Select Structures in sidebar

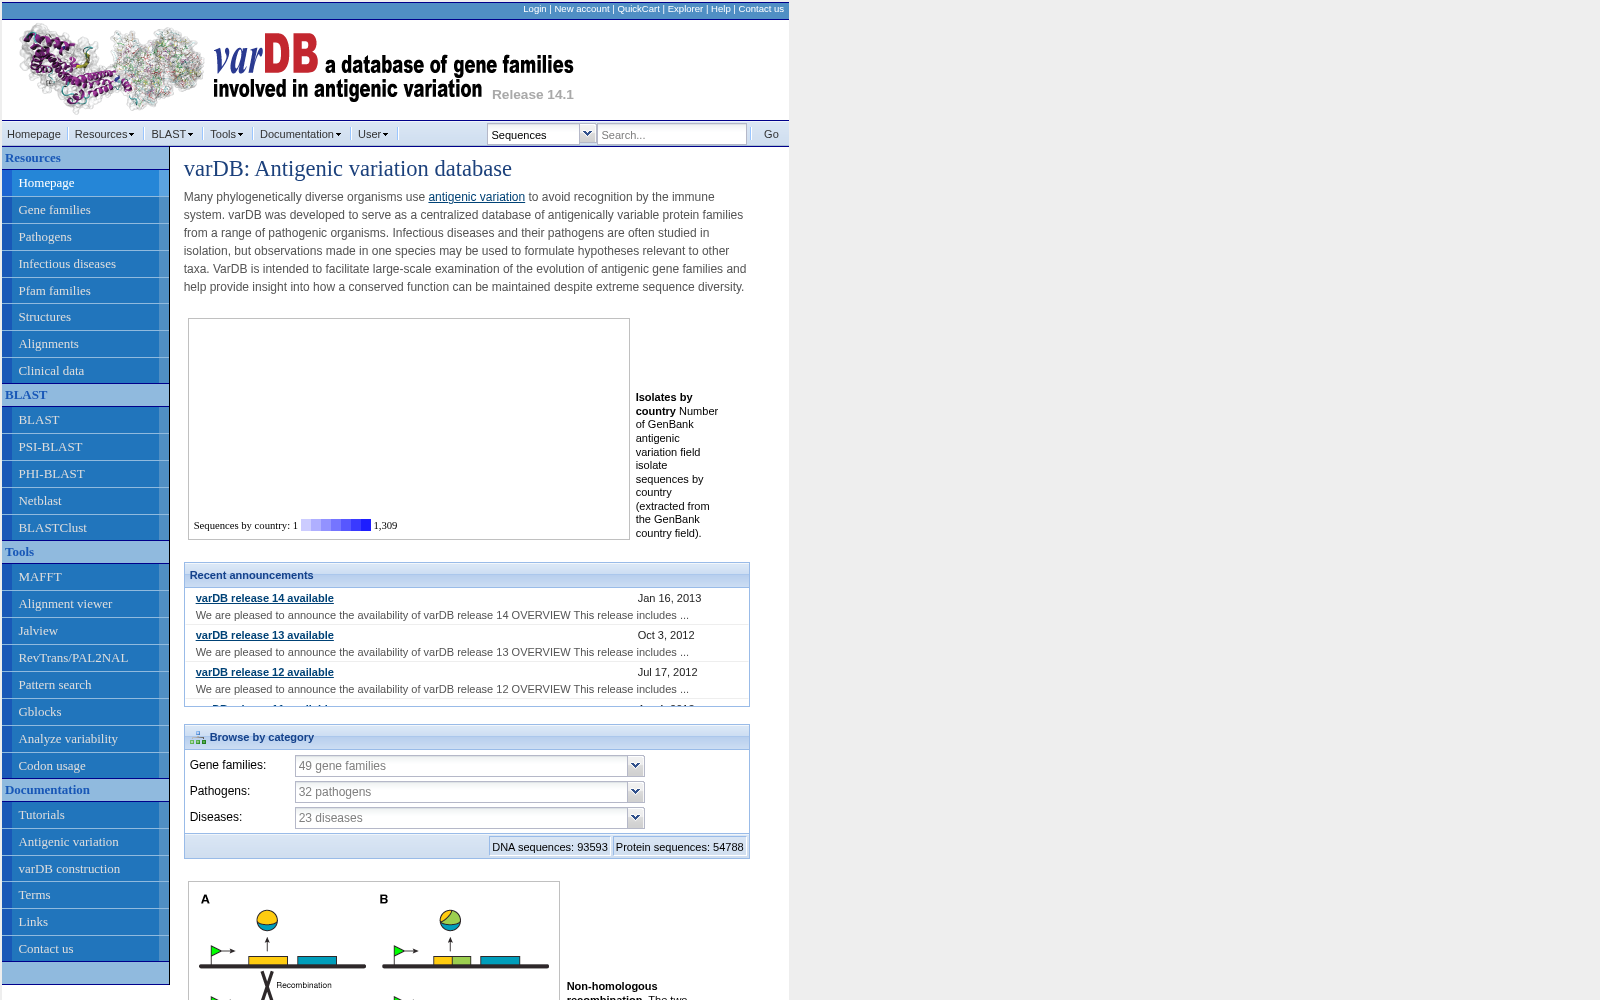click(85, 317)
